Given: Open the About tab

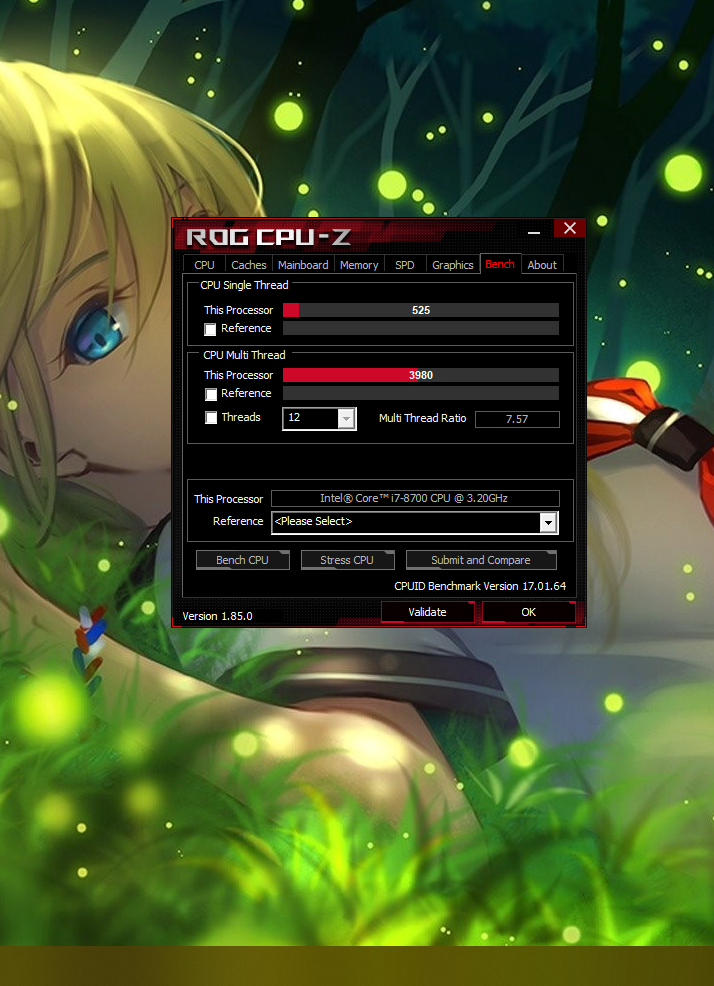Looking at the screenshot, I should point(542,265).
